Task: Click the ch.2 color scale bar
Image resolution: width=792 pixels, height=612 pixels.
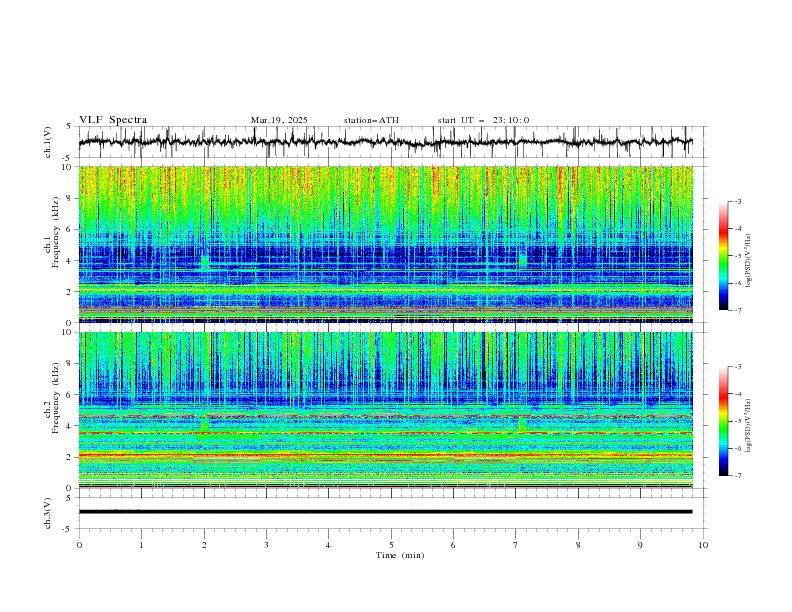Action: click(x=723, y=421)
